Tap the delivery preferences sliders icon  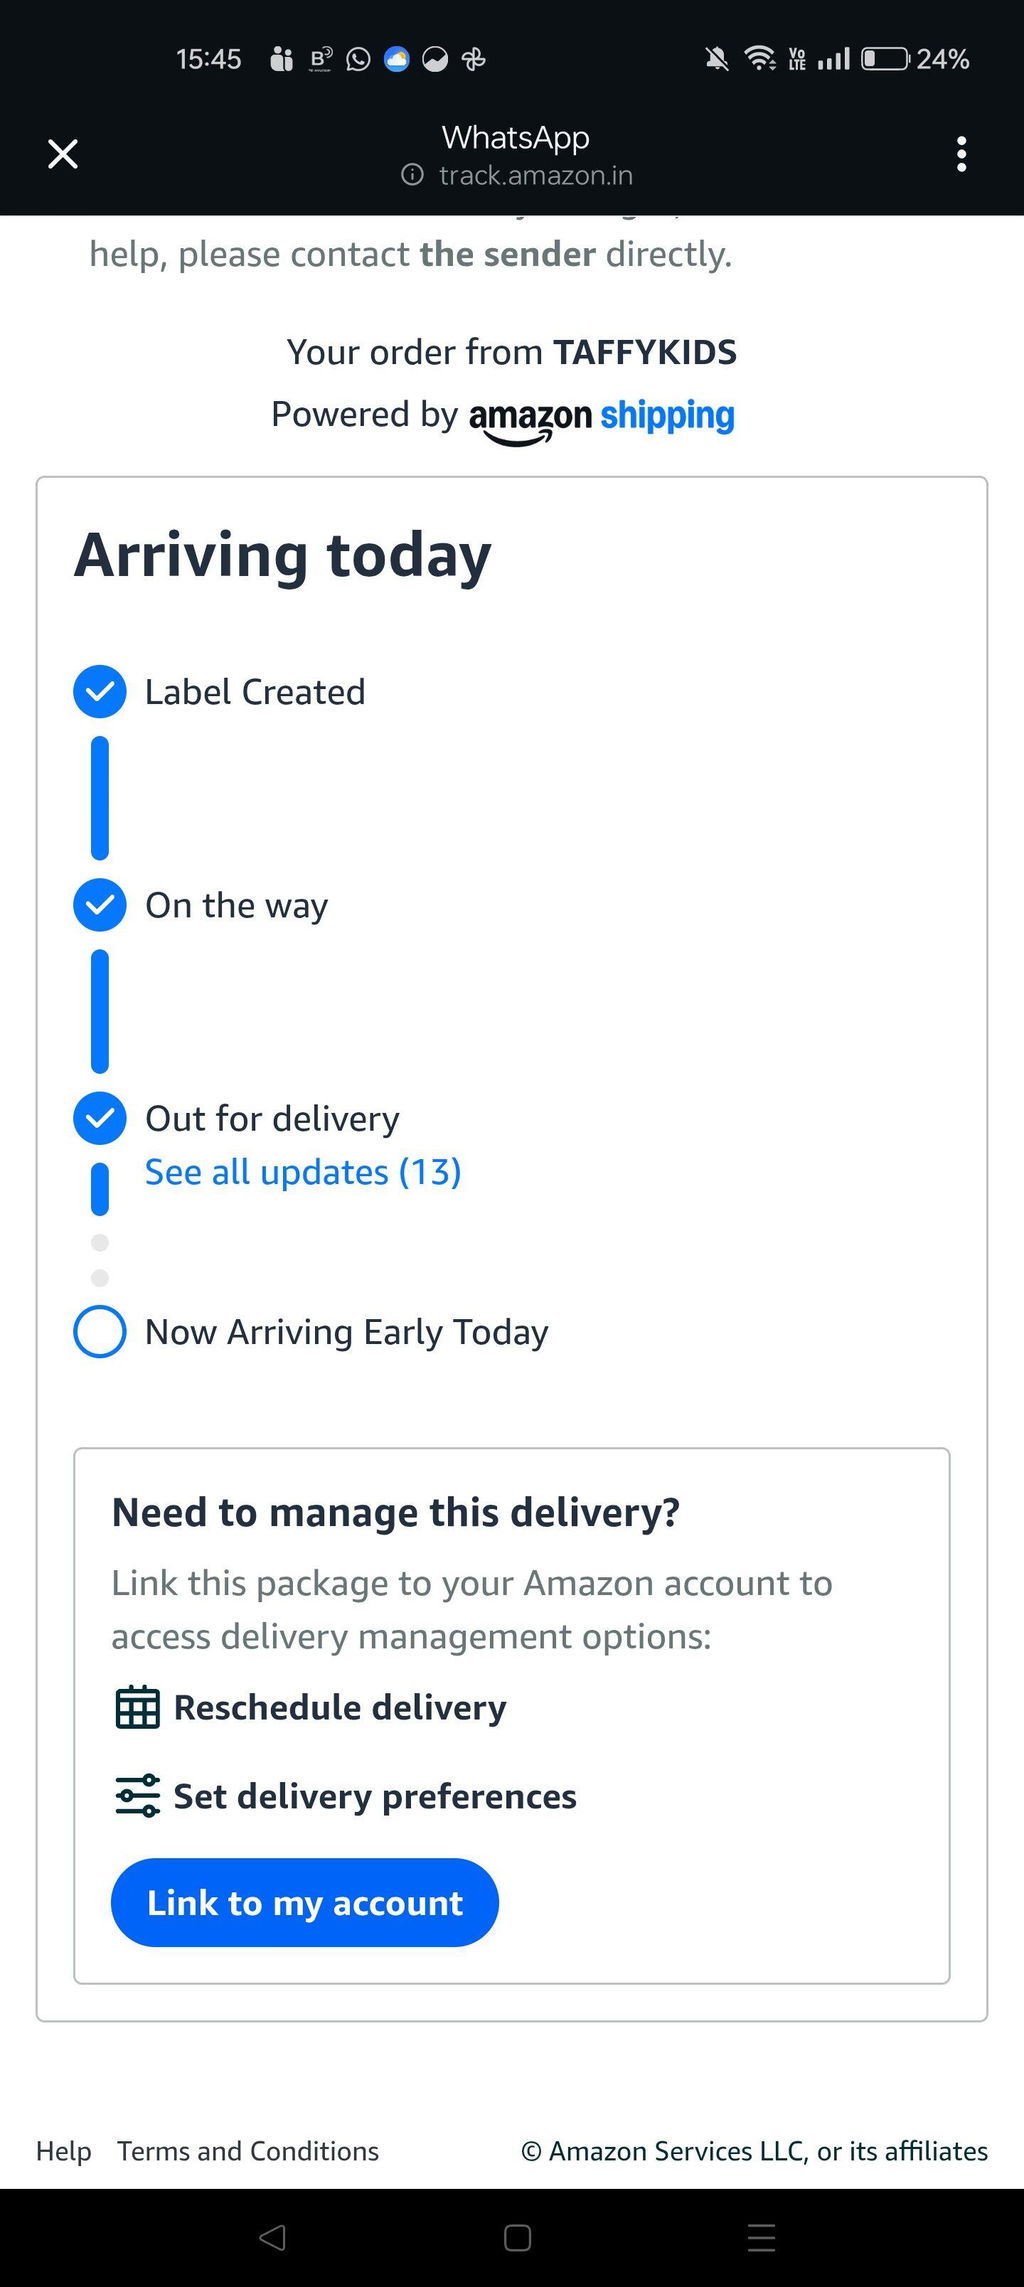click(137, 1796)
